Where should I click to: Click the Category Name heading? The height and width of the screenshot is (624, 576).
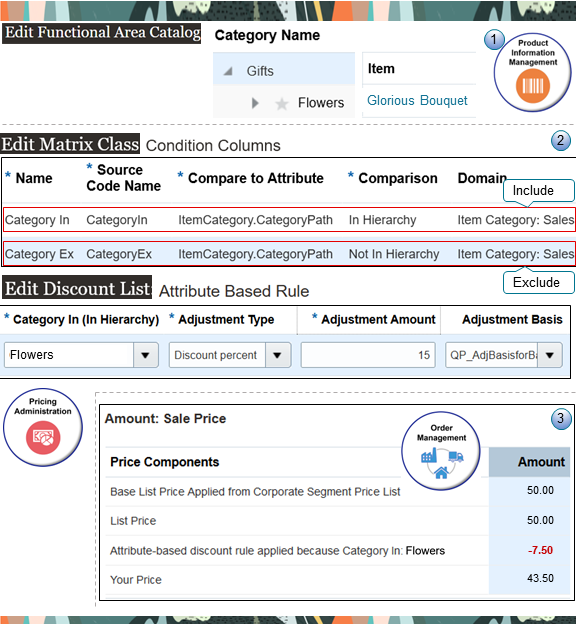(x=267, y=35)
